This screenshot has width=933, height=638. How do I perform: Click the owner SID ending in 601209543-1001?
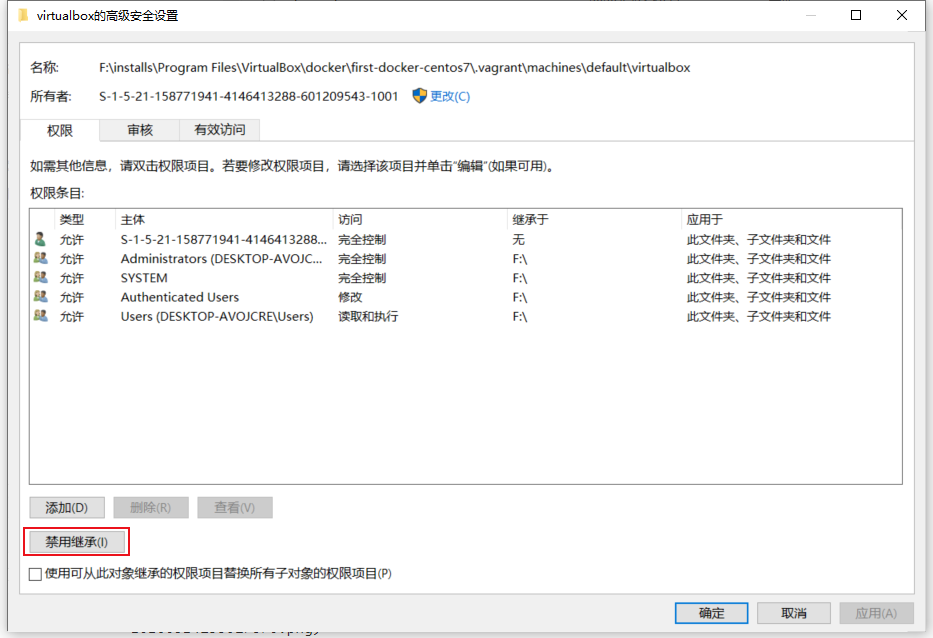coord(249,96)
